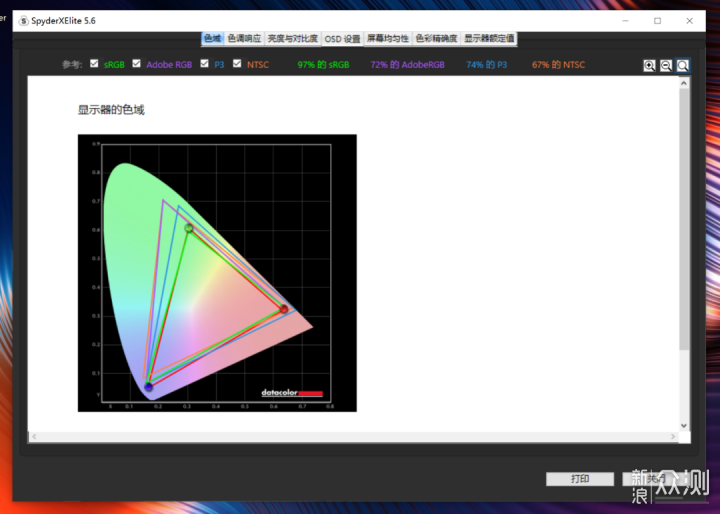Image resolution: width=720 pixels, height=514 pixels.
Task: Click the vertical scrollbar up arrow
Action: click(x=684, y=83)
